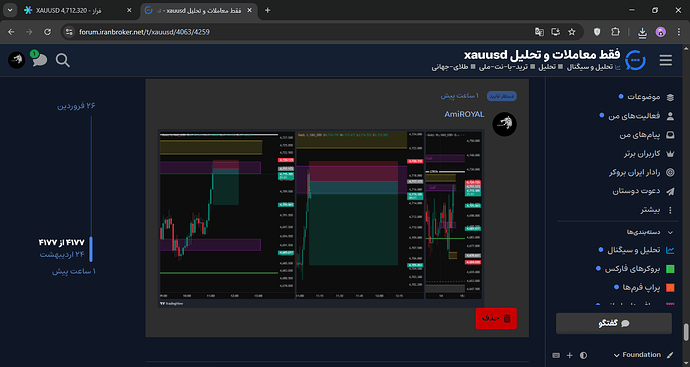Open the browser three-dot menu

(x=678, y=32)
